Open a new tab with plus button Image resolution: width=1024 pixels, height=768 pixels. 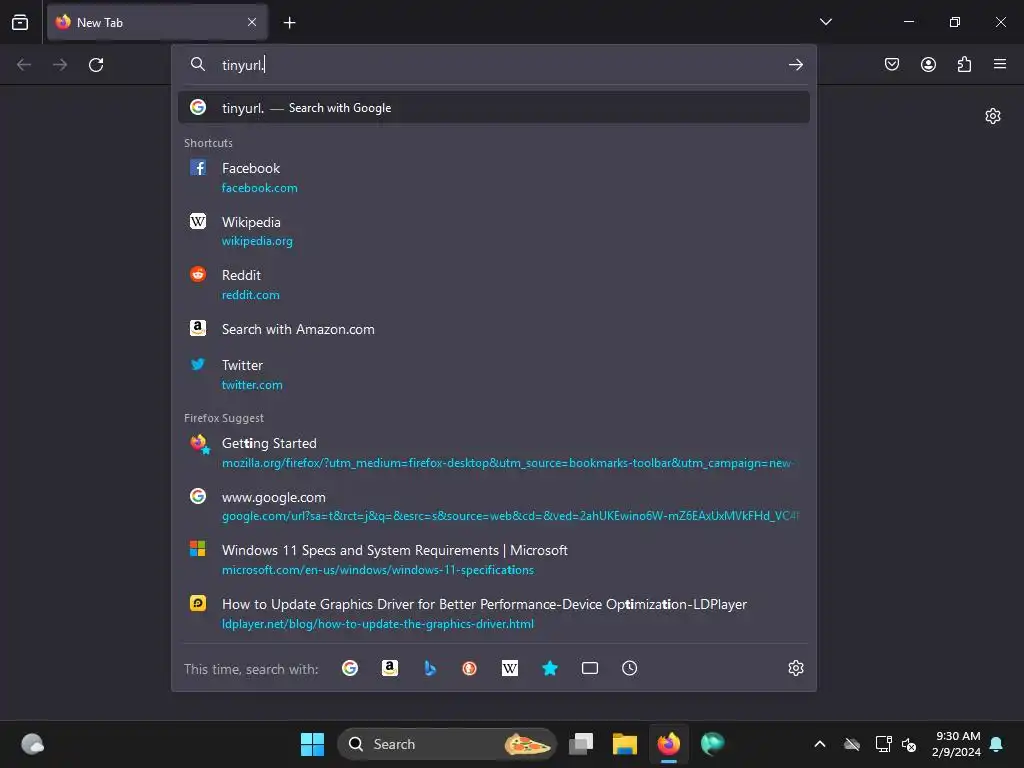[x=289, y=23]
